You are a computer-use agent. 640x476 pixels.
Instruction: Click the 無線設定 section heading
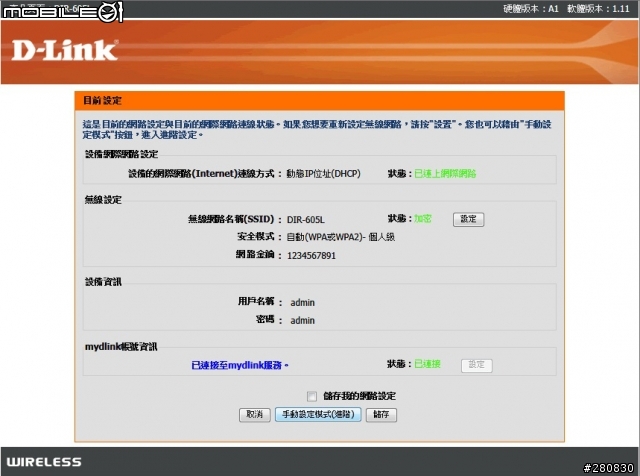tap(103, 200)
